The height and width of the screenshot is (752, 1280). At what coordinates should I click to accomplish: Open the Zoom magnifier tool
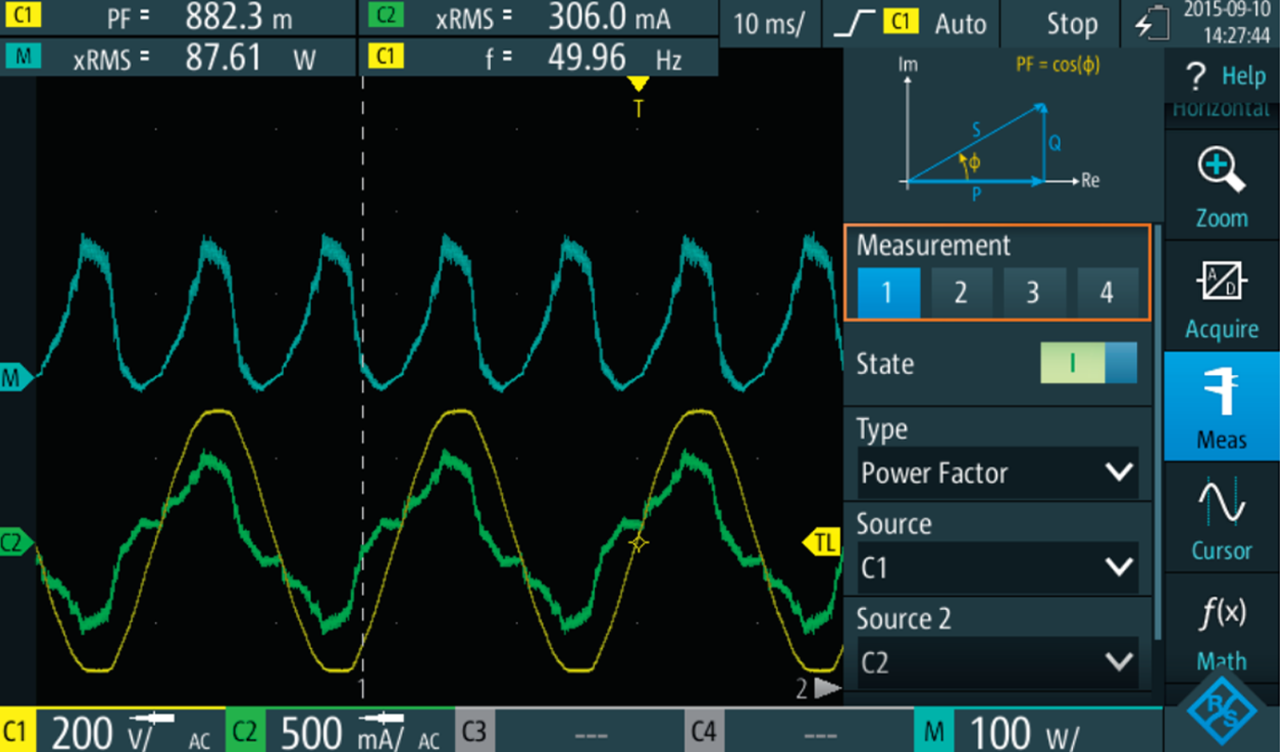[x=1221, y=185]
